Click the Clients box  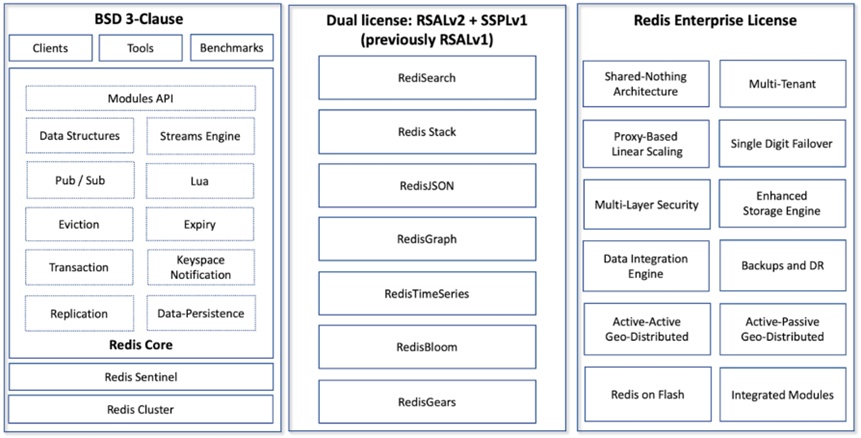(x=51, y=48)
